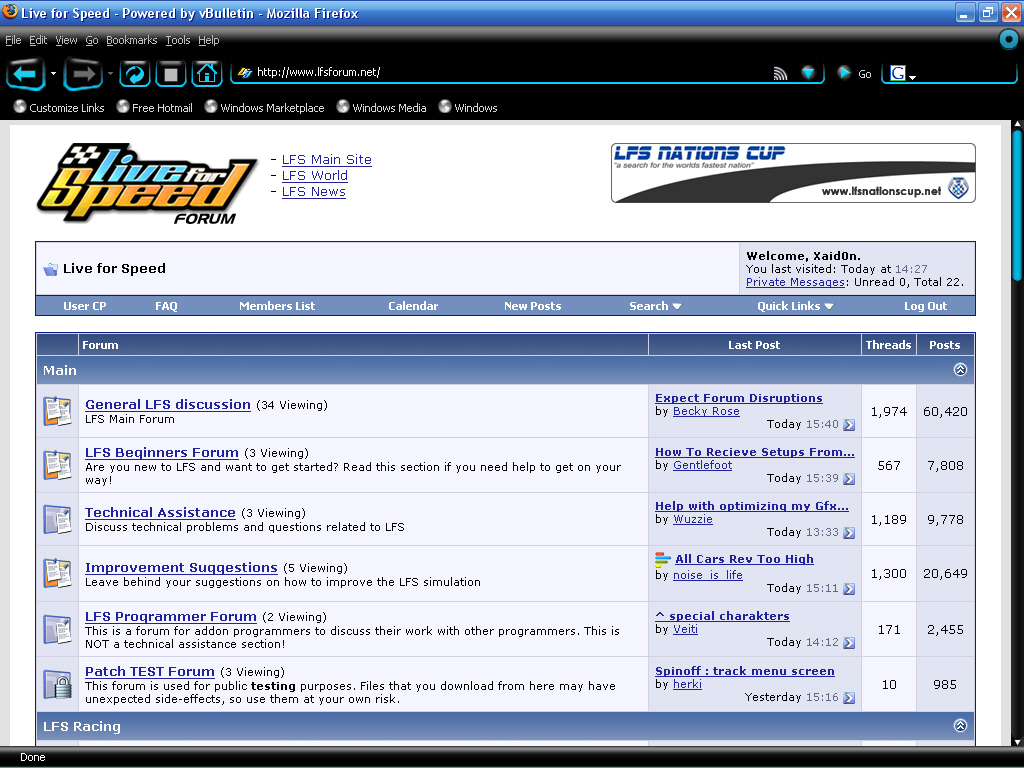Viewport: 1024px width, 768px height.
Task: Click the Google search engine icon
Action: pyautogui.click(x=898, y=73)
